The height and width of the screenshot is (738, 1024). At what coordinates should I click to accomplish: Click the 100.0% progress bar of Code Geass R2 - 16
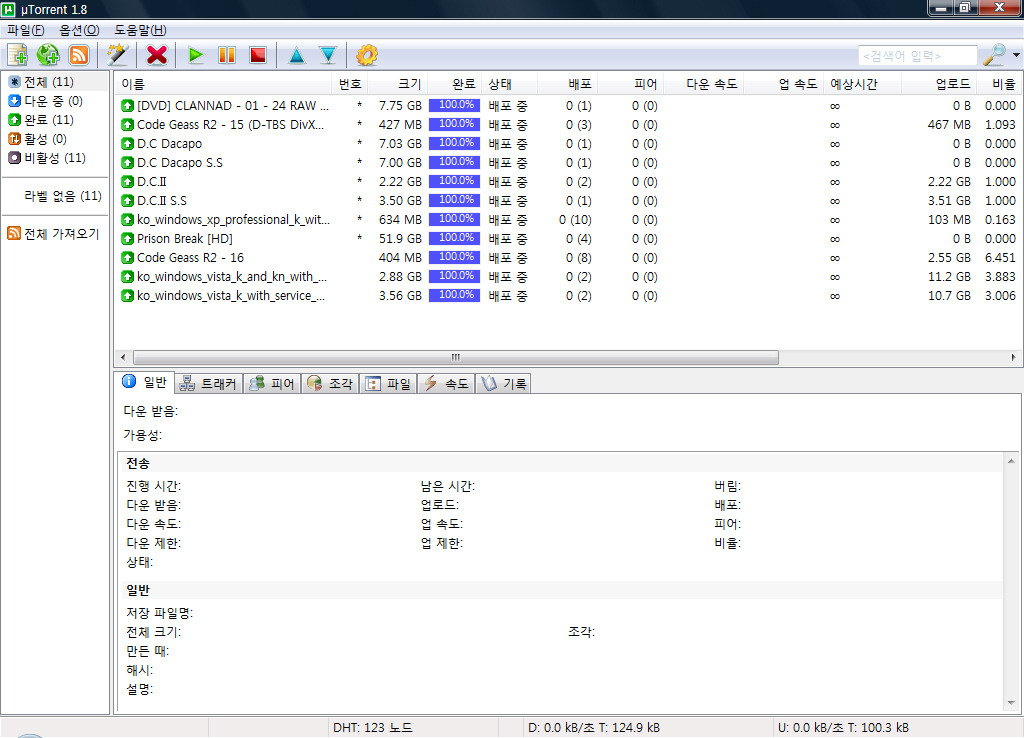[x=455, y=257]
